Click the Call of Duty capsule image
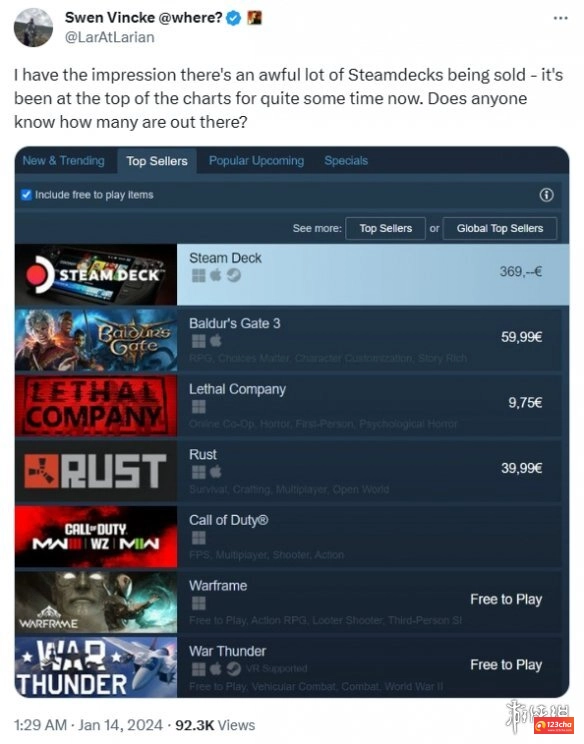Image resolution: width=584 pixels, height=744 pixels. click(96, 536)
